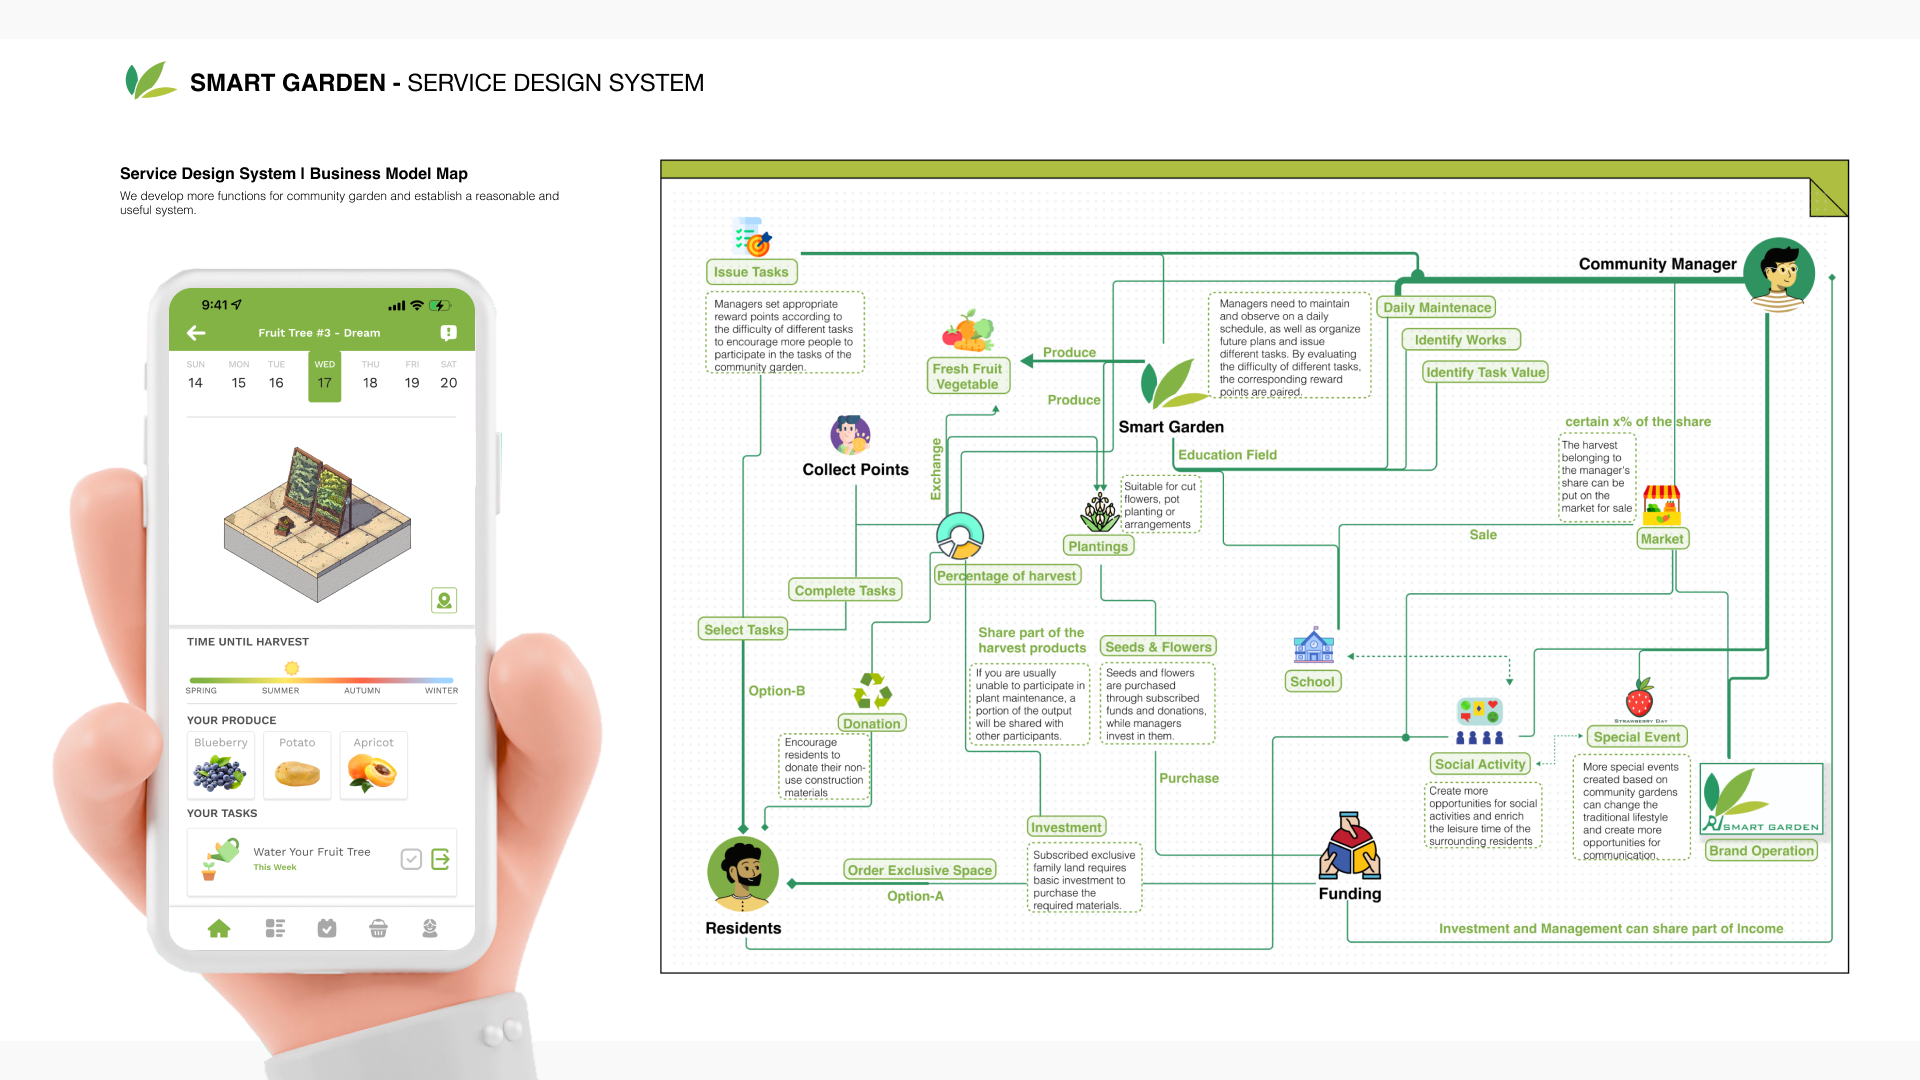Expand the Brand Operation box
Screen dimensions: 1920x1080
[x=1762, y=851]
